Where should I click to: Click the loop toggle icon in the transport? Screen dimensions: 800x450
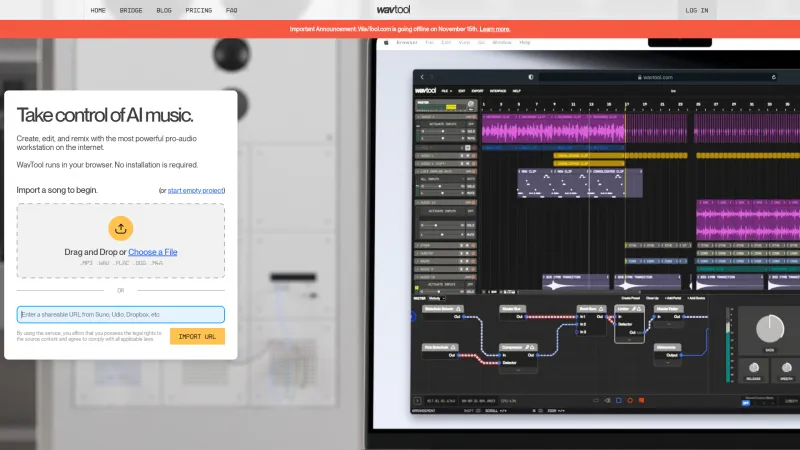pyautogui.click(x=596, y=401)
